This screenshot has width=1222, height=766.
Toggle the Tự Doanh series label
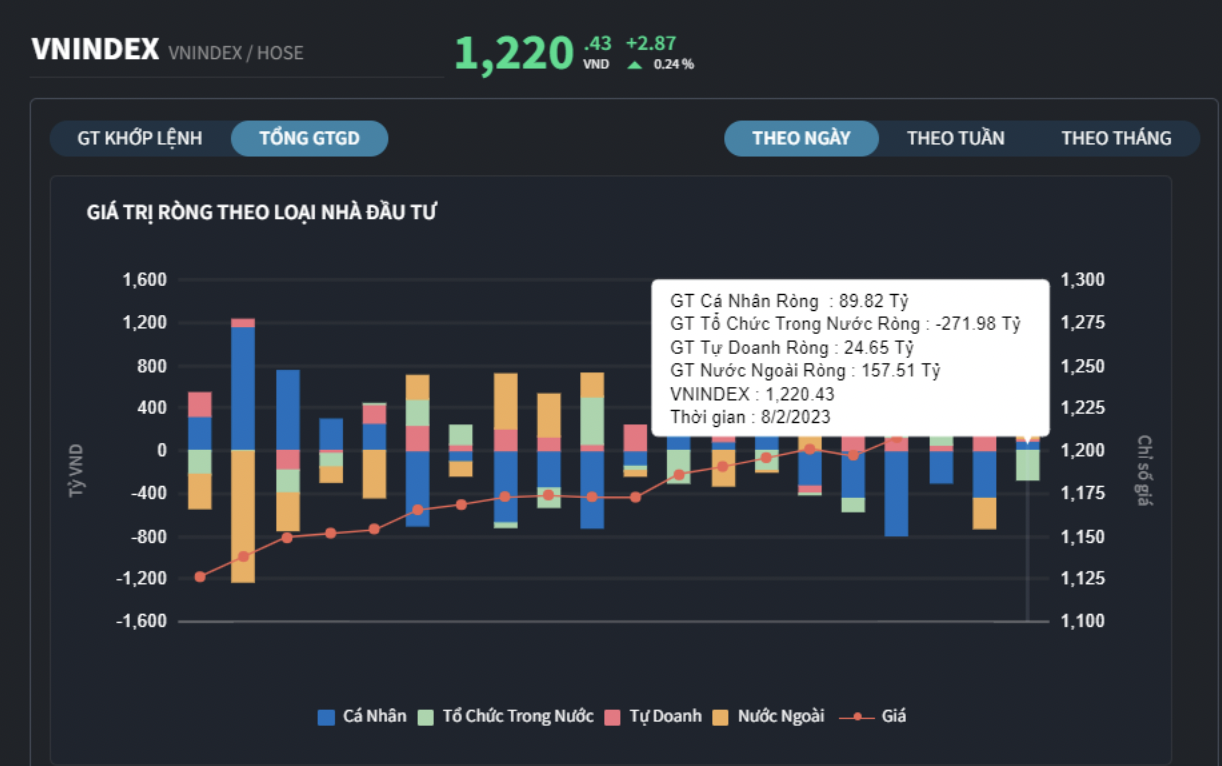pyautogui.click(x=665, y=716)
